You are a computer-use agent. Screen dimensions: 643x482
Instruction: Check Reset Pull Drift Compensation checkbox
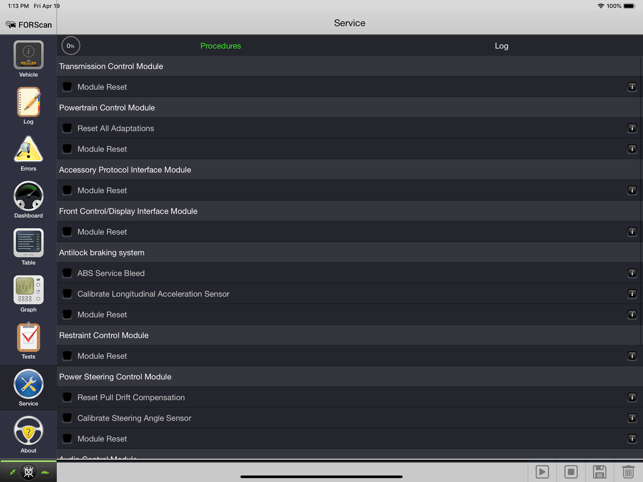coord(67,397)
